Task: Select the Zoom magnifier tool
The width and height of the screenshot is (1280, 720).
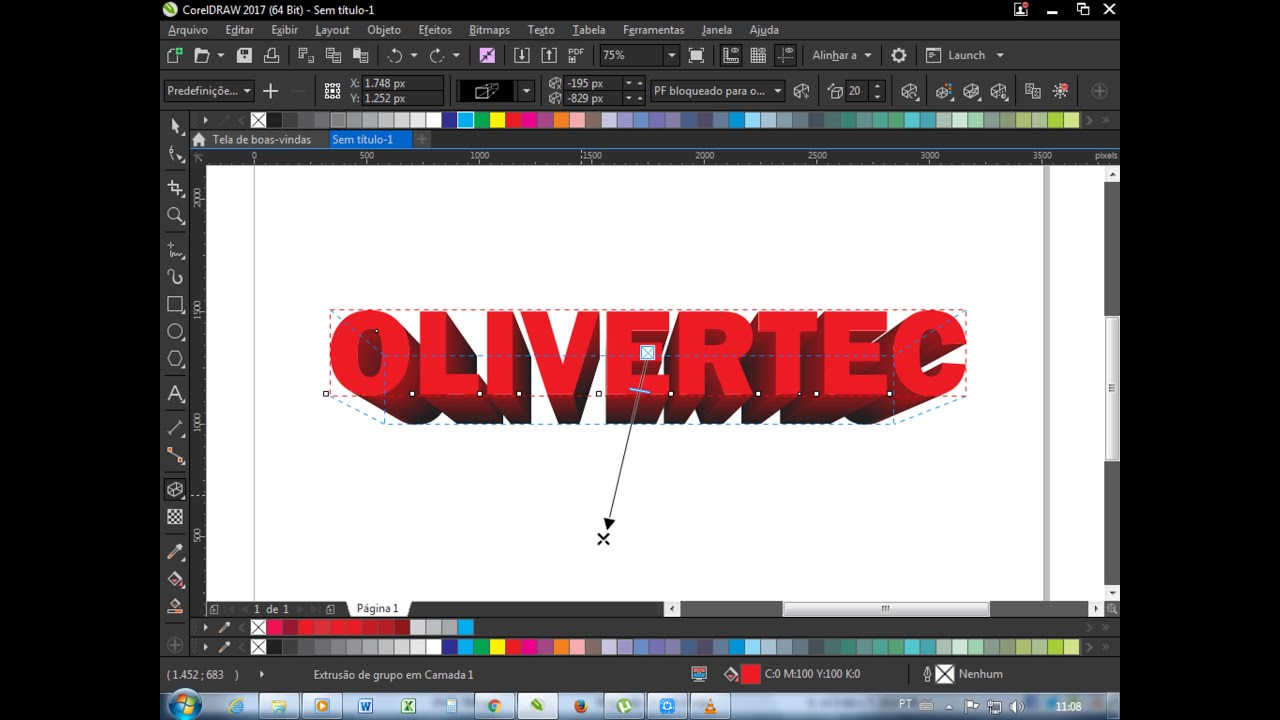Action: 176,216
